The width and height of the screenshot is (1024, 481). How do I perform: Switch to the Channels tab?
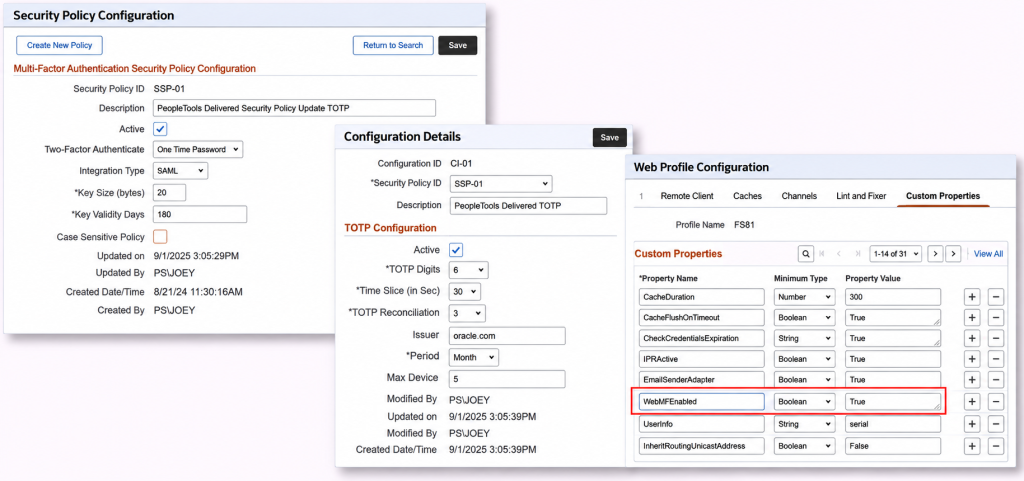[x=799, y=196]
